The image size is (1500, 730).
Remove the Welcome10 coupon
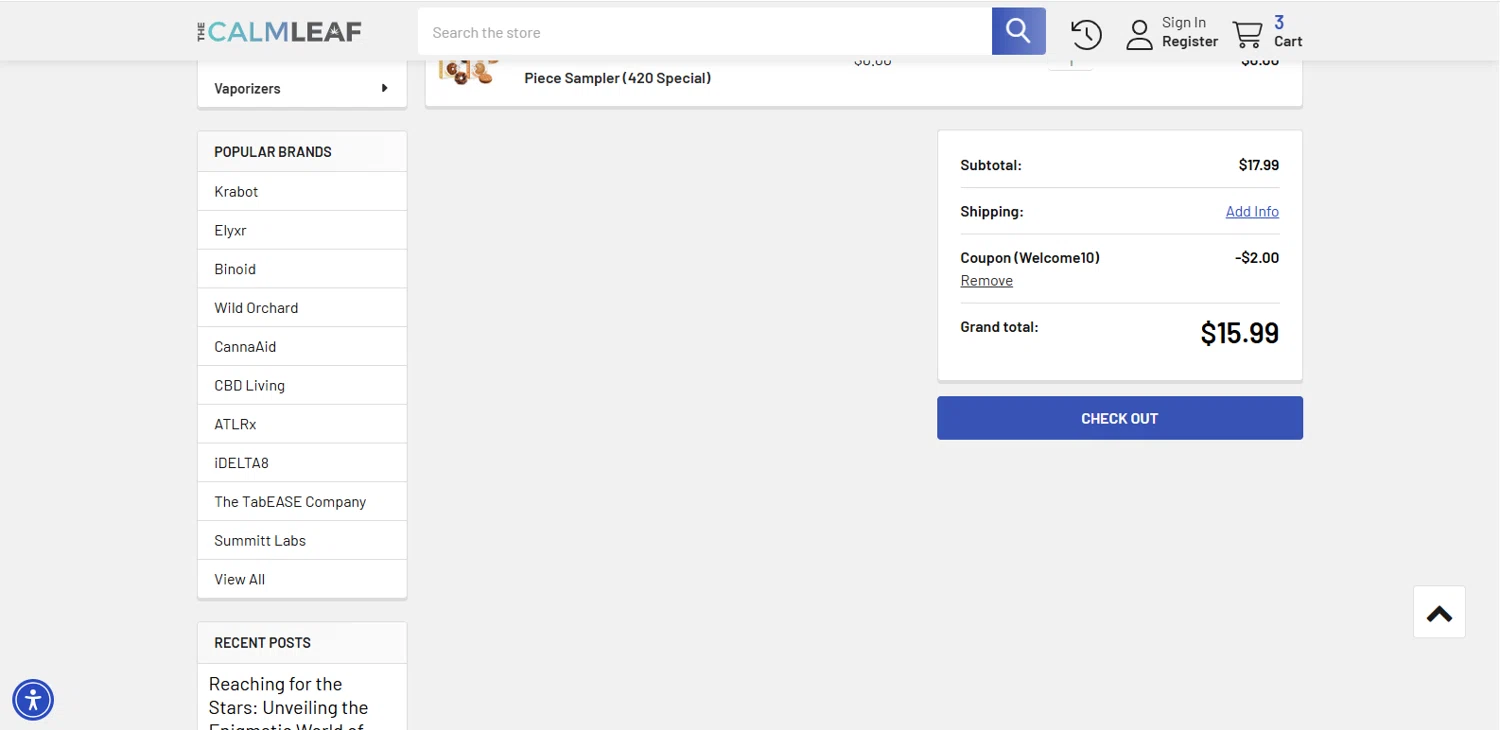[x=987, y=280]
